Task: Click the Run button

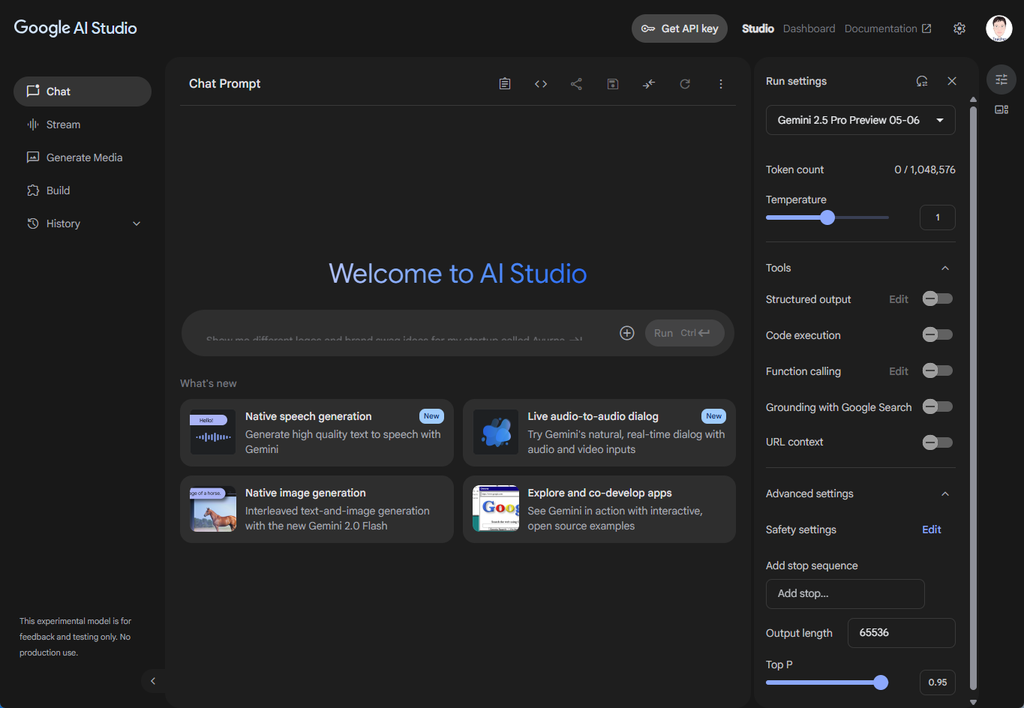Action: [684, 333]
